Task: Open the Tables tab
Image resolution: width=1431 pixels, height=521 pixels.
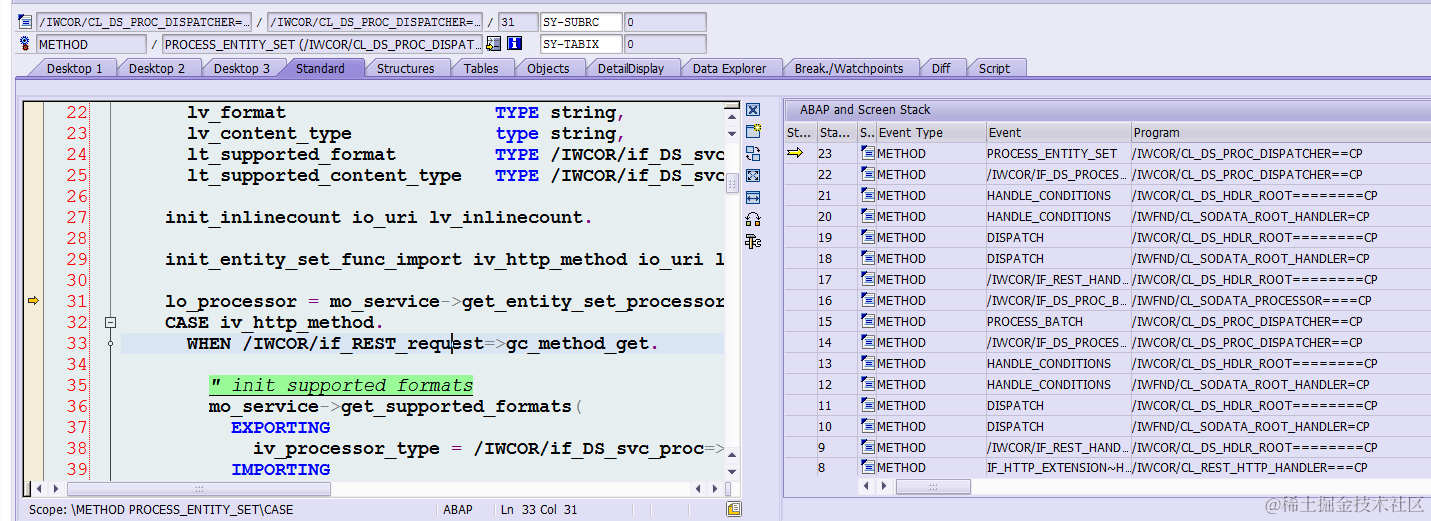Action: pyautogui.click(x=481, y=68)
